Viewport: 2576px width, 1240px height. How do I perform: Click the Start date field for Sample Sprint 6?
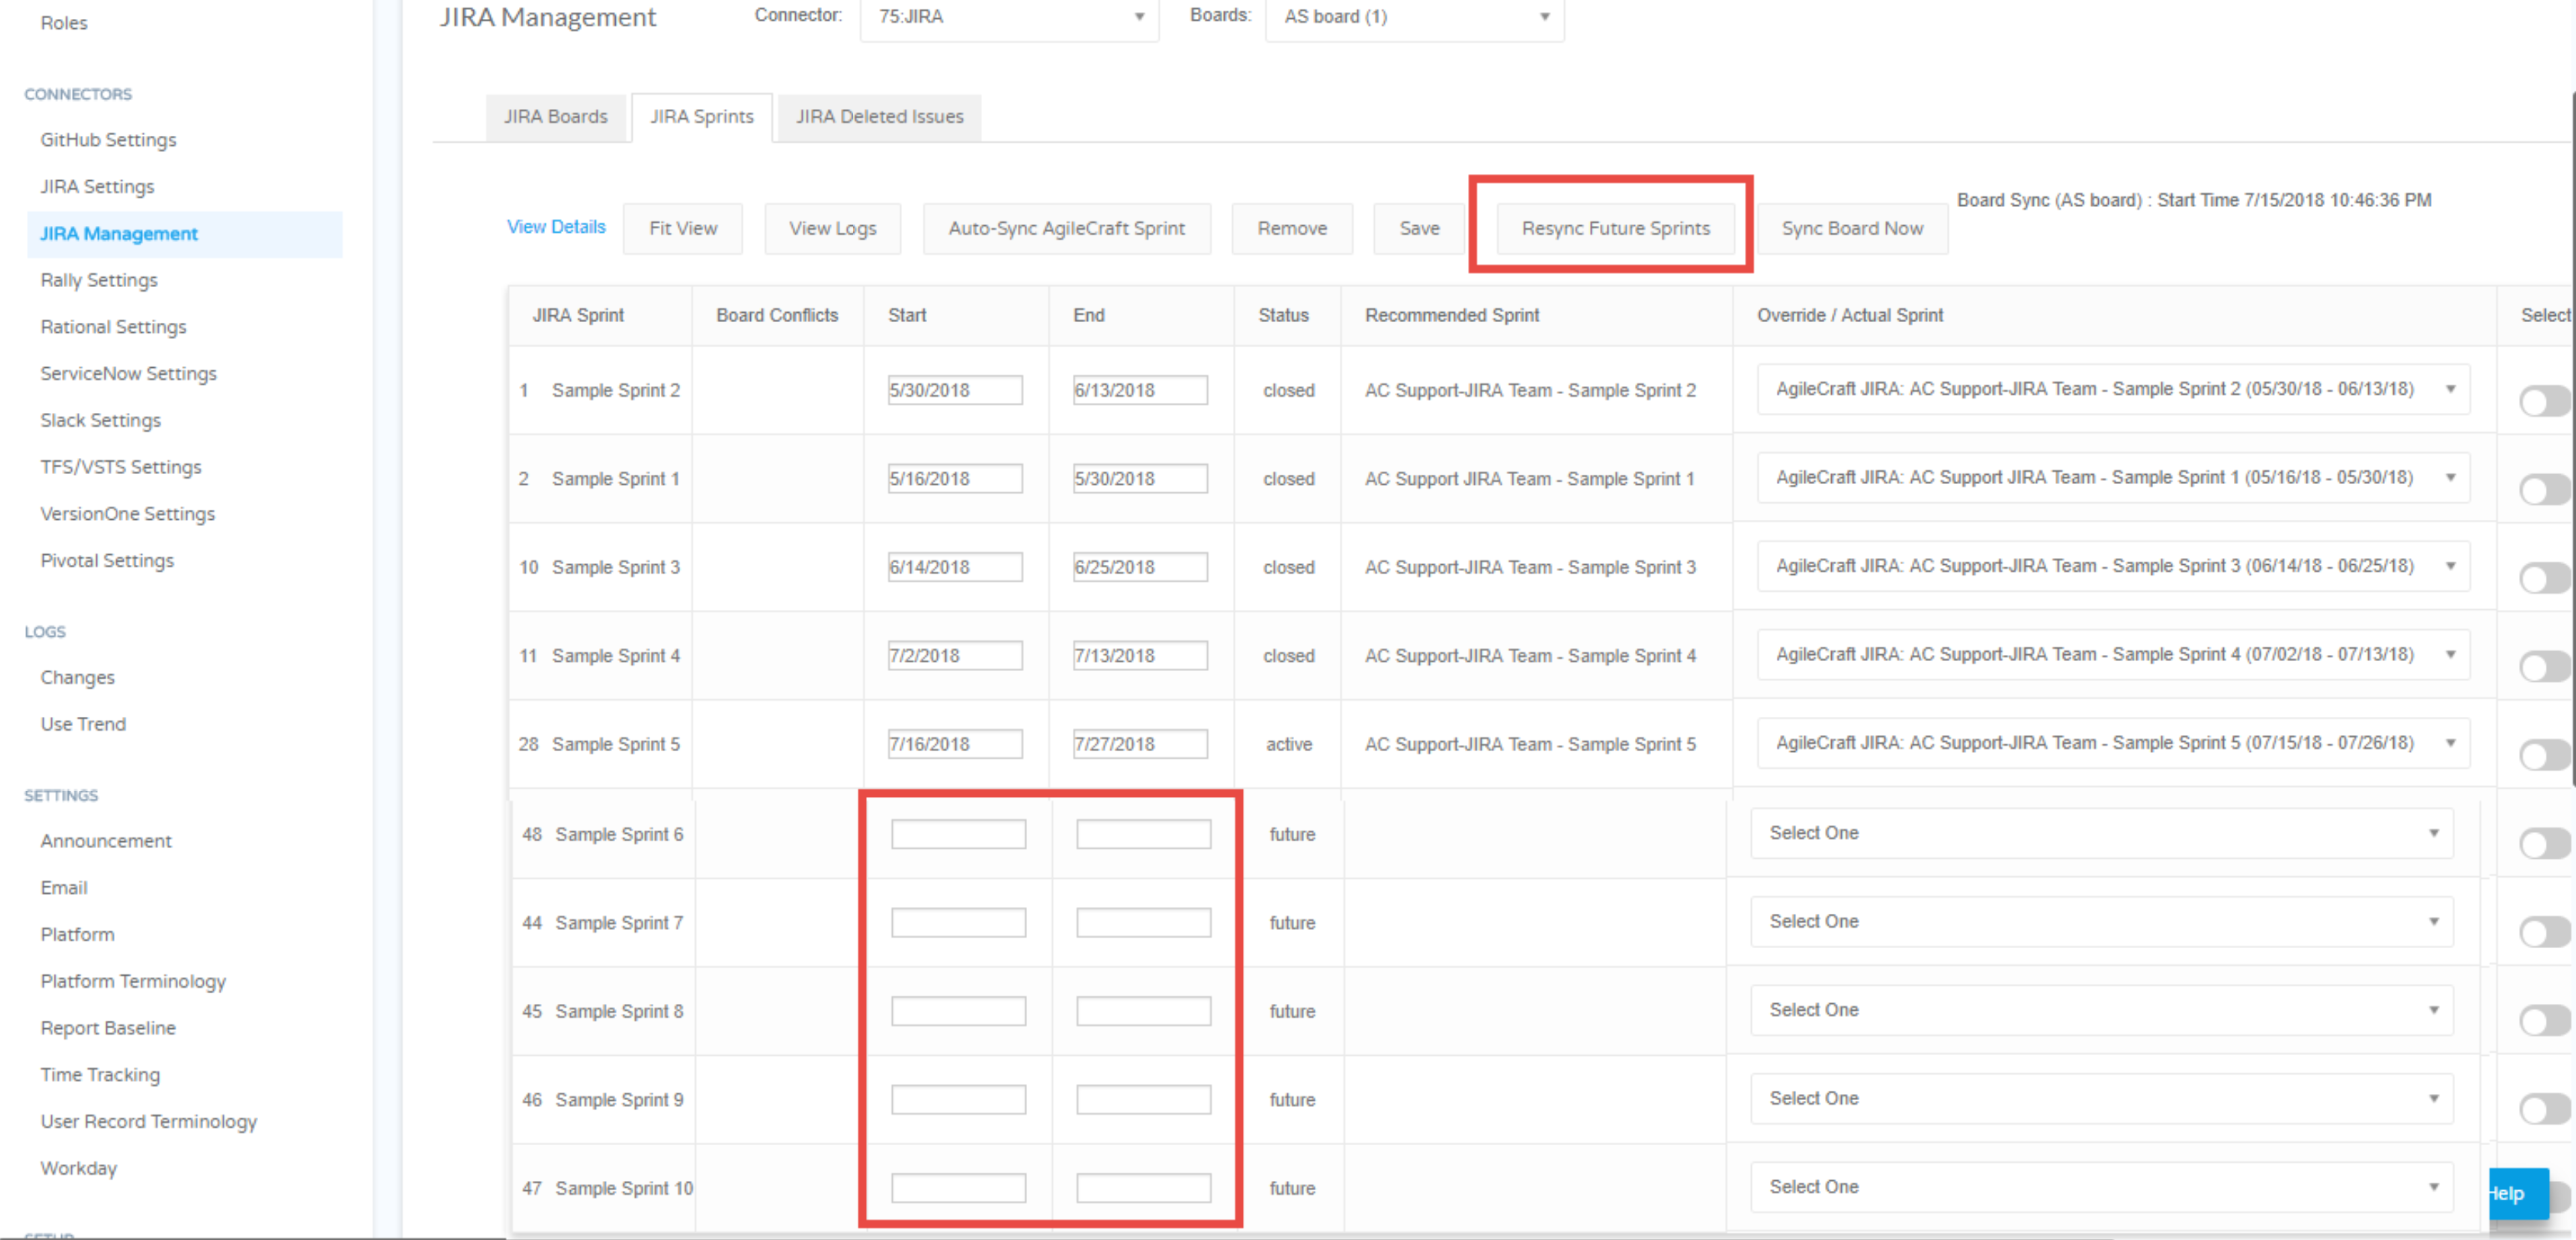(958, 834)
